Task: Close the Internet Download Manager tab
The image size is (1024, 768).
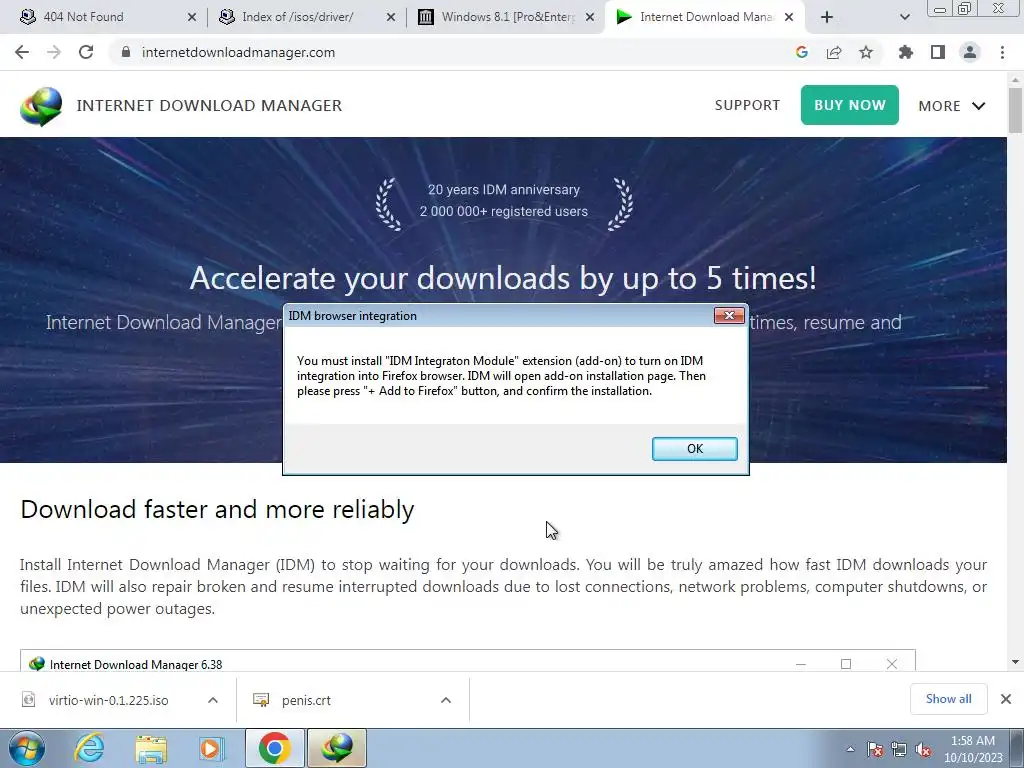Action: (789, 18)
